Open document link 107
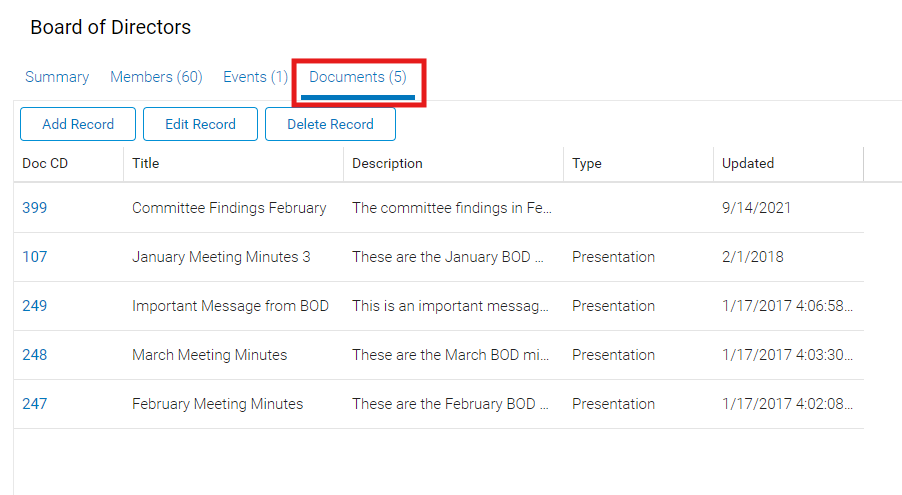The image size is (902, 495). (x=35, y=257)
